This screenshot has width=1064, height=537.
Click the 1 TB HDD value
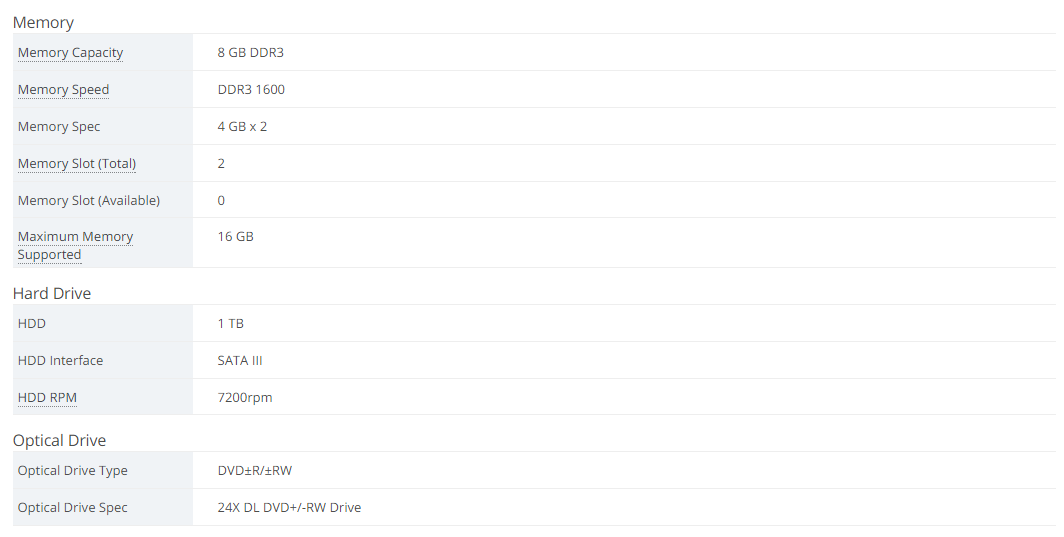pyautogui.click(x=231, y=324)
